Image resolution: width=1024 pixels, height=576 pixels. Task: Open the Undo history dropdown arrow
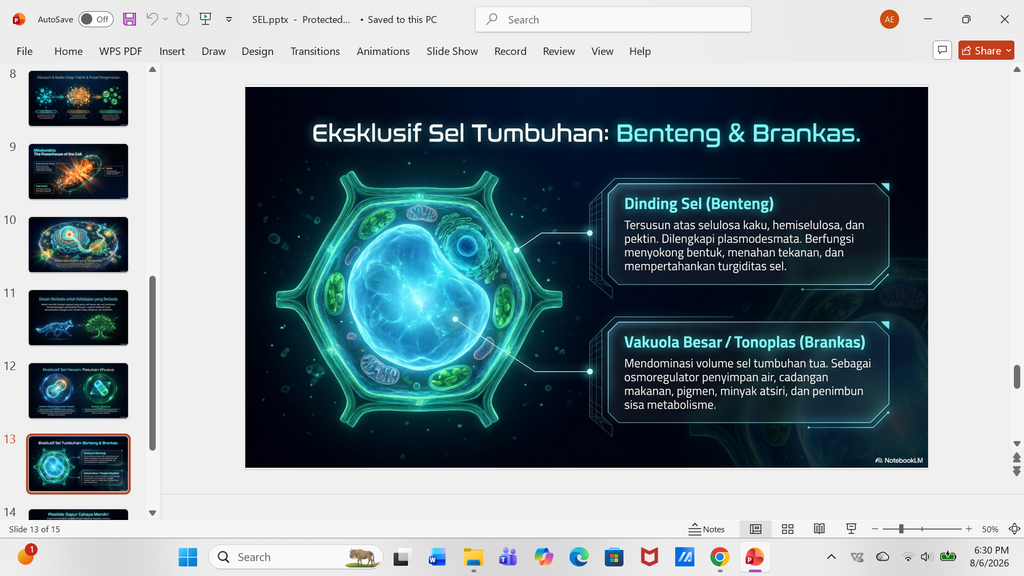166,20
